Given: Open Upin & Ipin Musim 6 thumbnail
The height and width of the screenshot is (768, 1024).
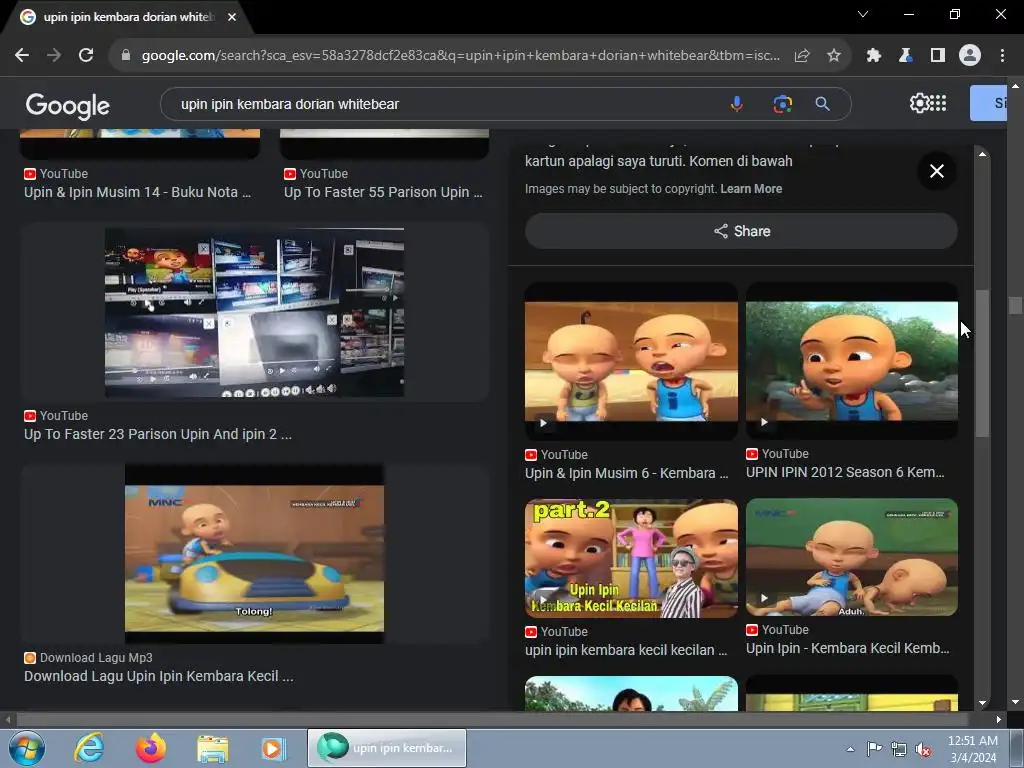Looking at the screenshot, I should click(631, 361).
